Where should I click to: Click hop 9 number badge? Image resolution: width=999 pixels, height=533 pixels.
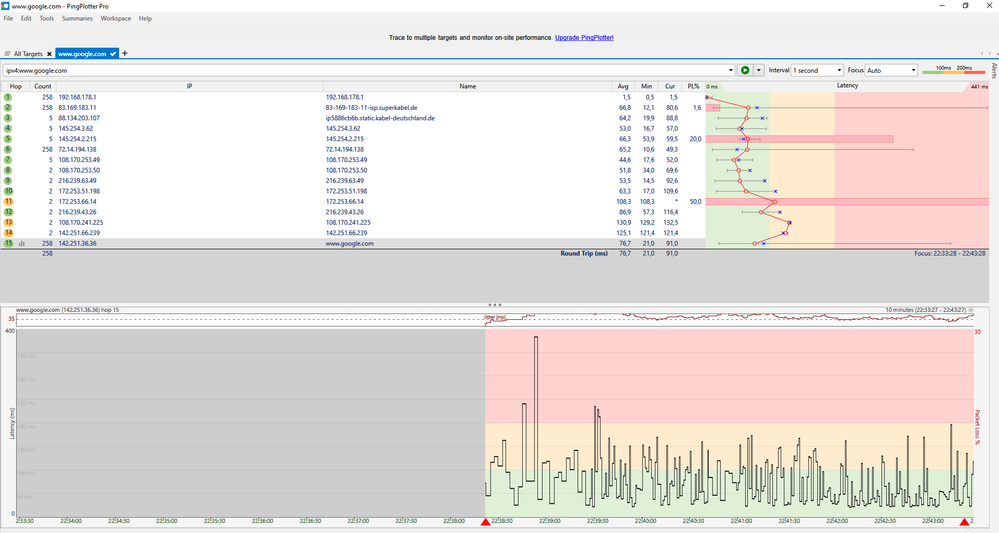pos(8,180)
